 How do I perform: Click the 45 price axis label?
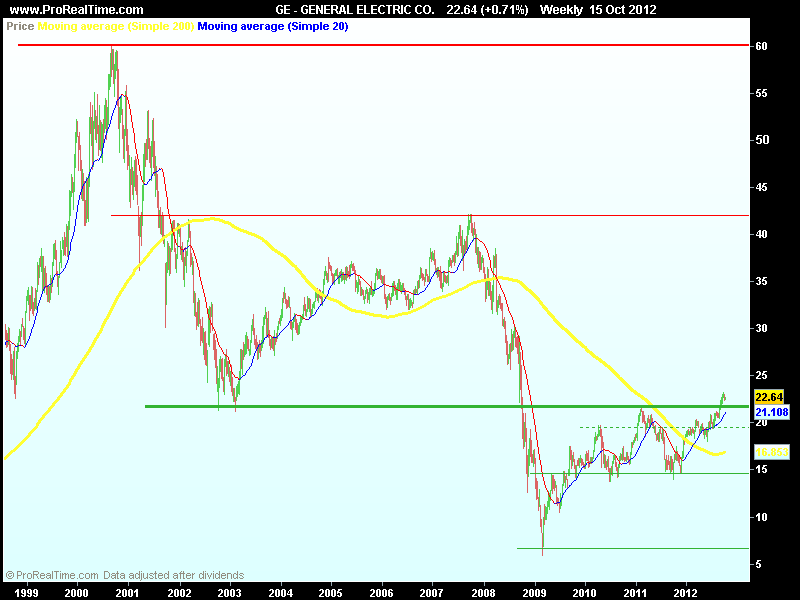click(x=761, y=187)
